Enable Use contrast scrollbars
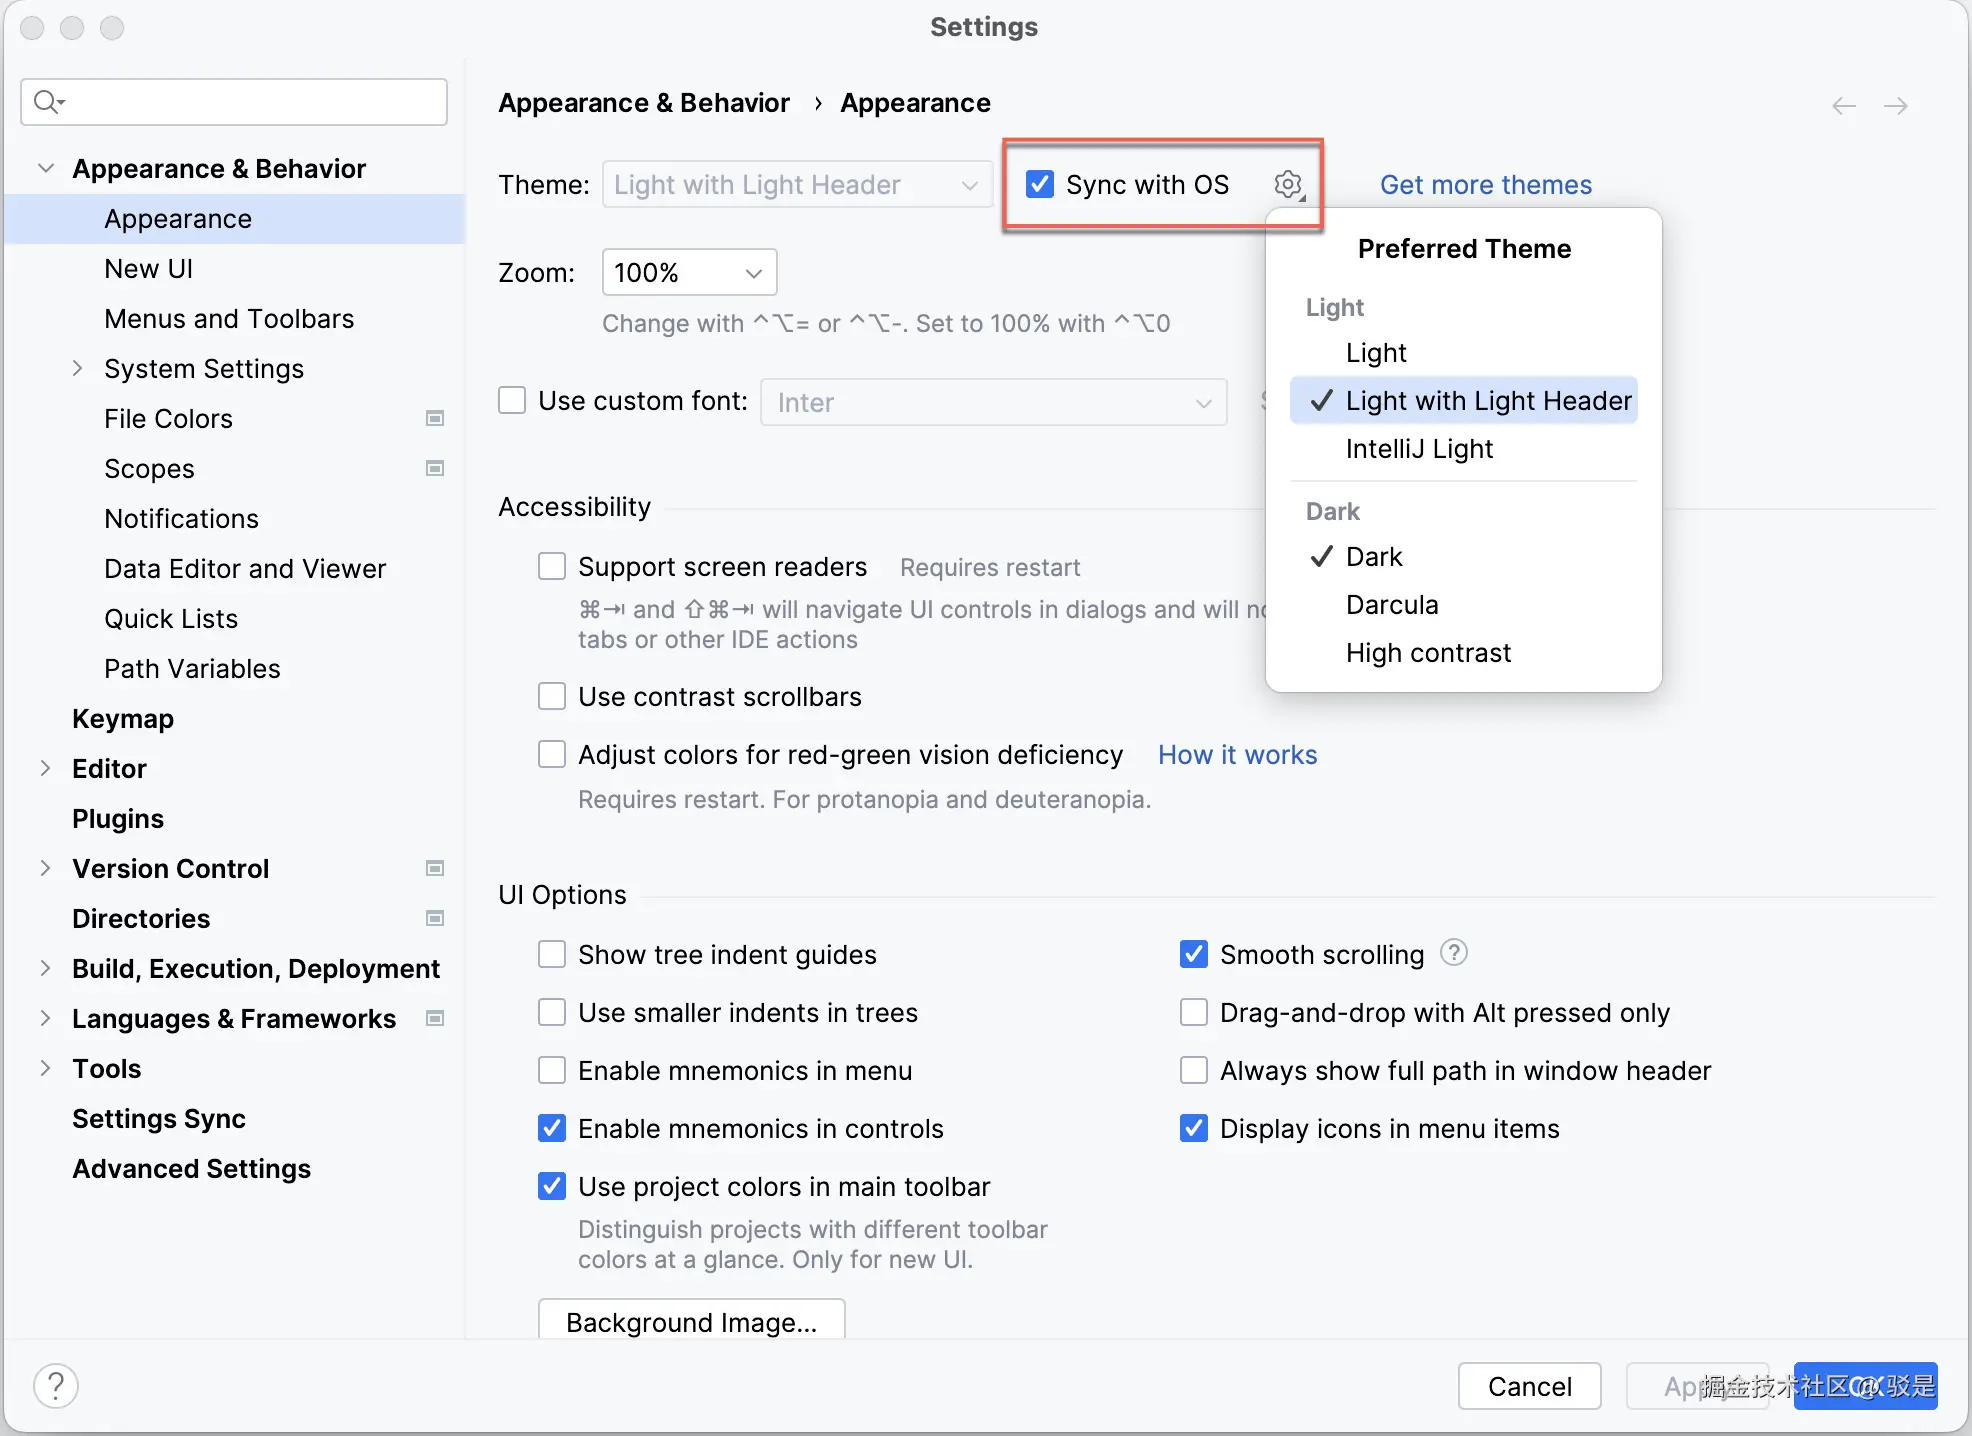Image resolution: width=1972 pixels, height=1436 pixels. [552, 696]
